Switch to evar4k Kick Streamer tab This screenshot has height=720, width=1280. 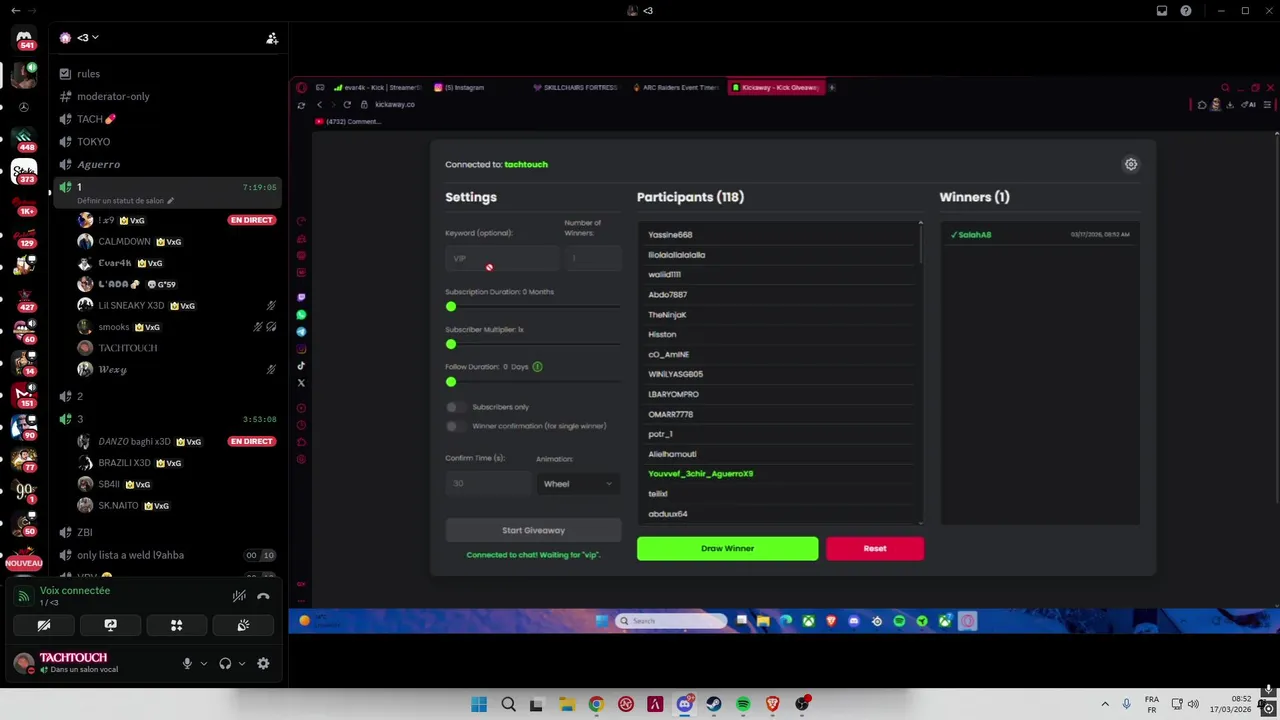click(x=377, y=88)
